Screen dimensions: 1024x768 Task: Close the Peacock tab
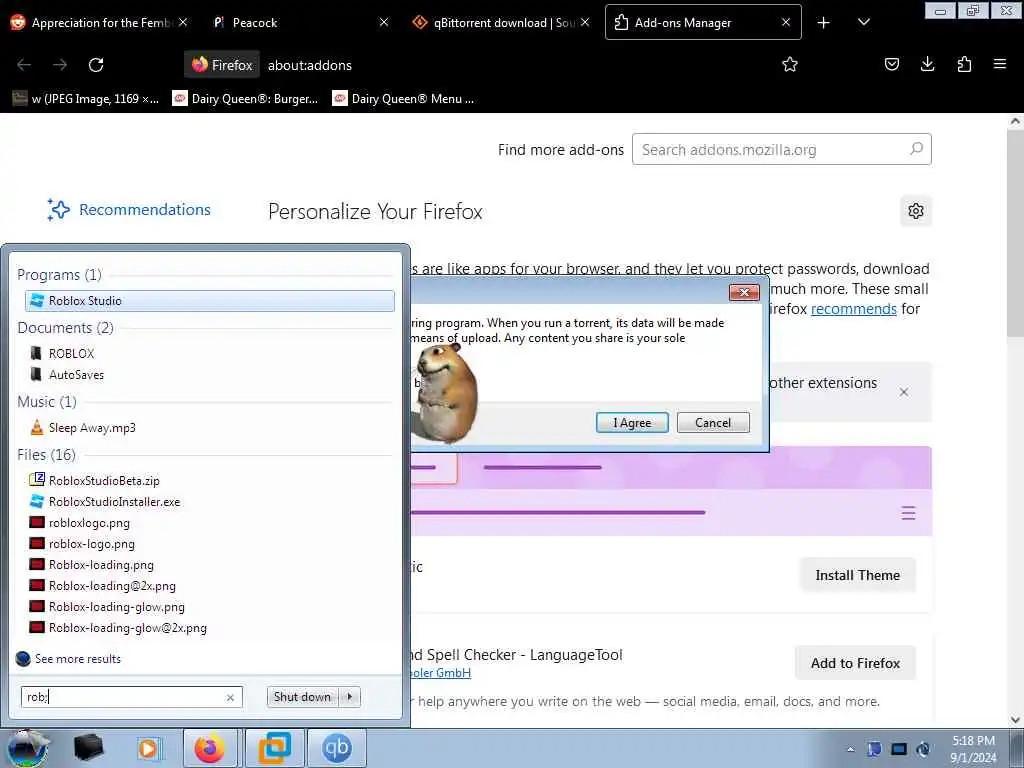[384, 22]
